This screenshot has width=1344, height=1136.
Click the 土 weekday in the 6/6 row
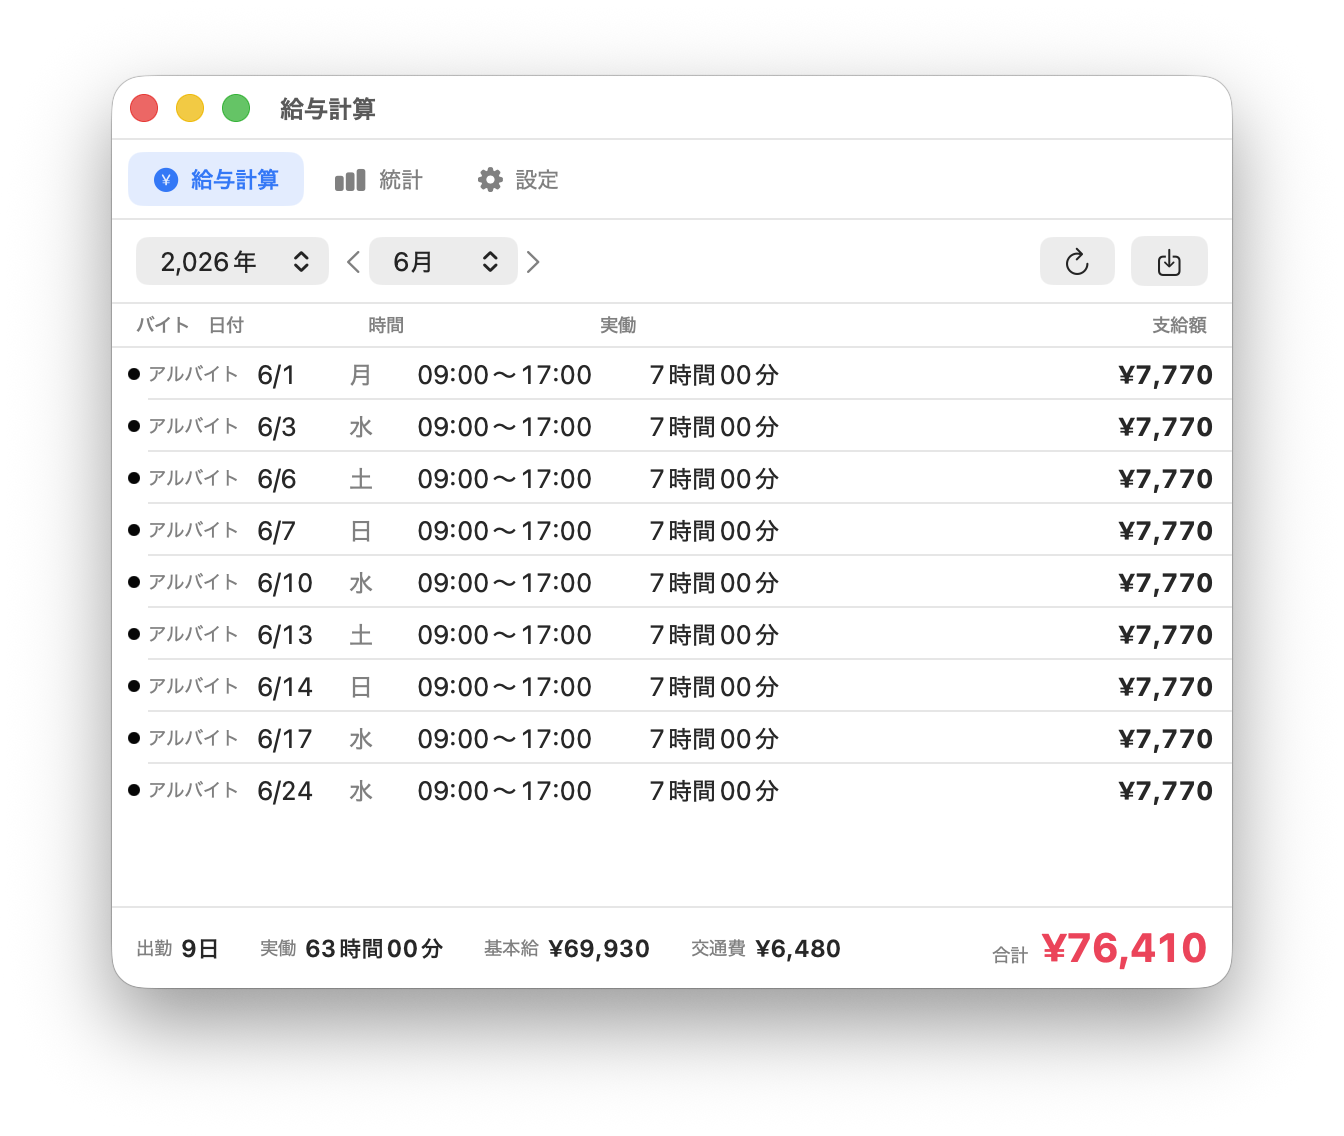[361, 479]
